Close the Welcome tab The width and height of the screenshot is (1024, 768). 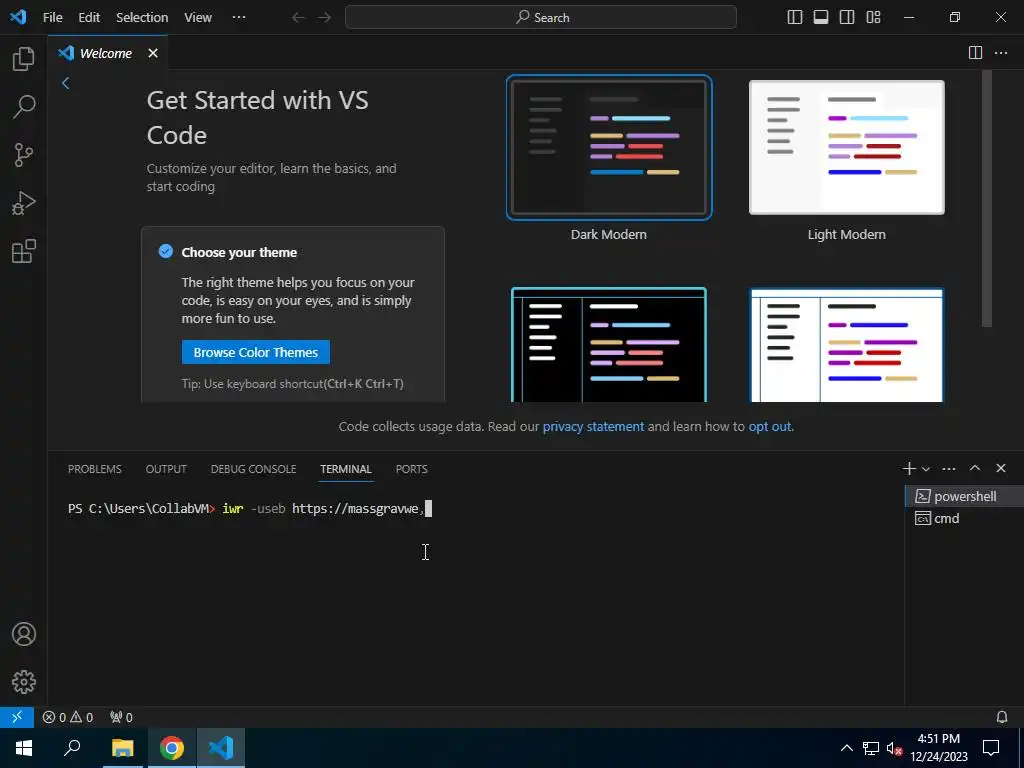pos(153,53)
